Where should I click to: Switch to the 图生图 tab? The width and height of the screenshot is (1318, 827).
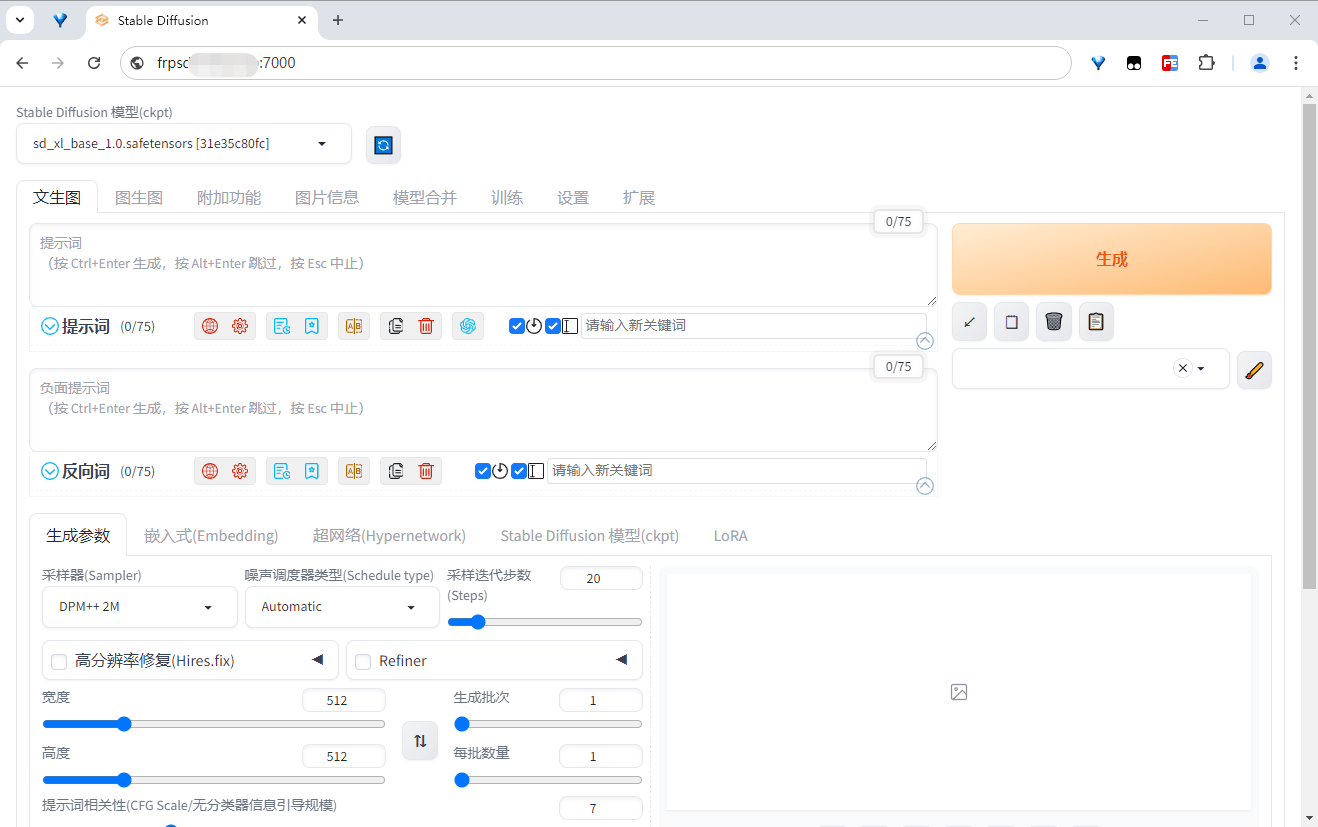pyautogui.click(x=139, y=198)
